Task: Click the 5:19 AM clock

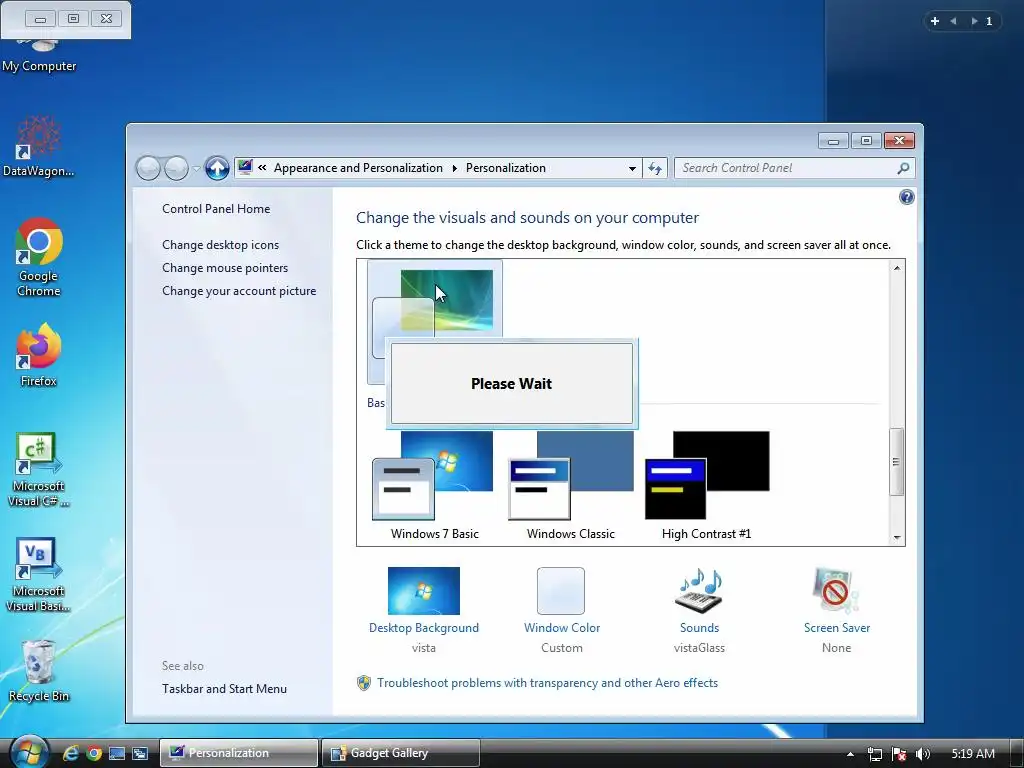Action: [973, 754]
